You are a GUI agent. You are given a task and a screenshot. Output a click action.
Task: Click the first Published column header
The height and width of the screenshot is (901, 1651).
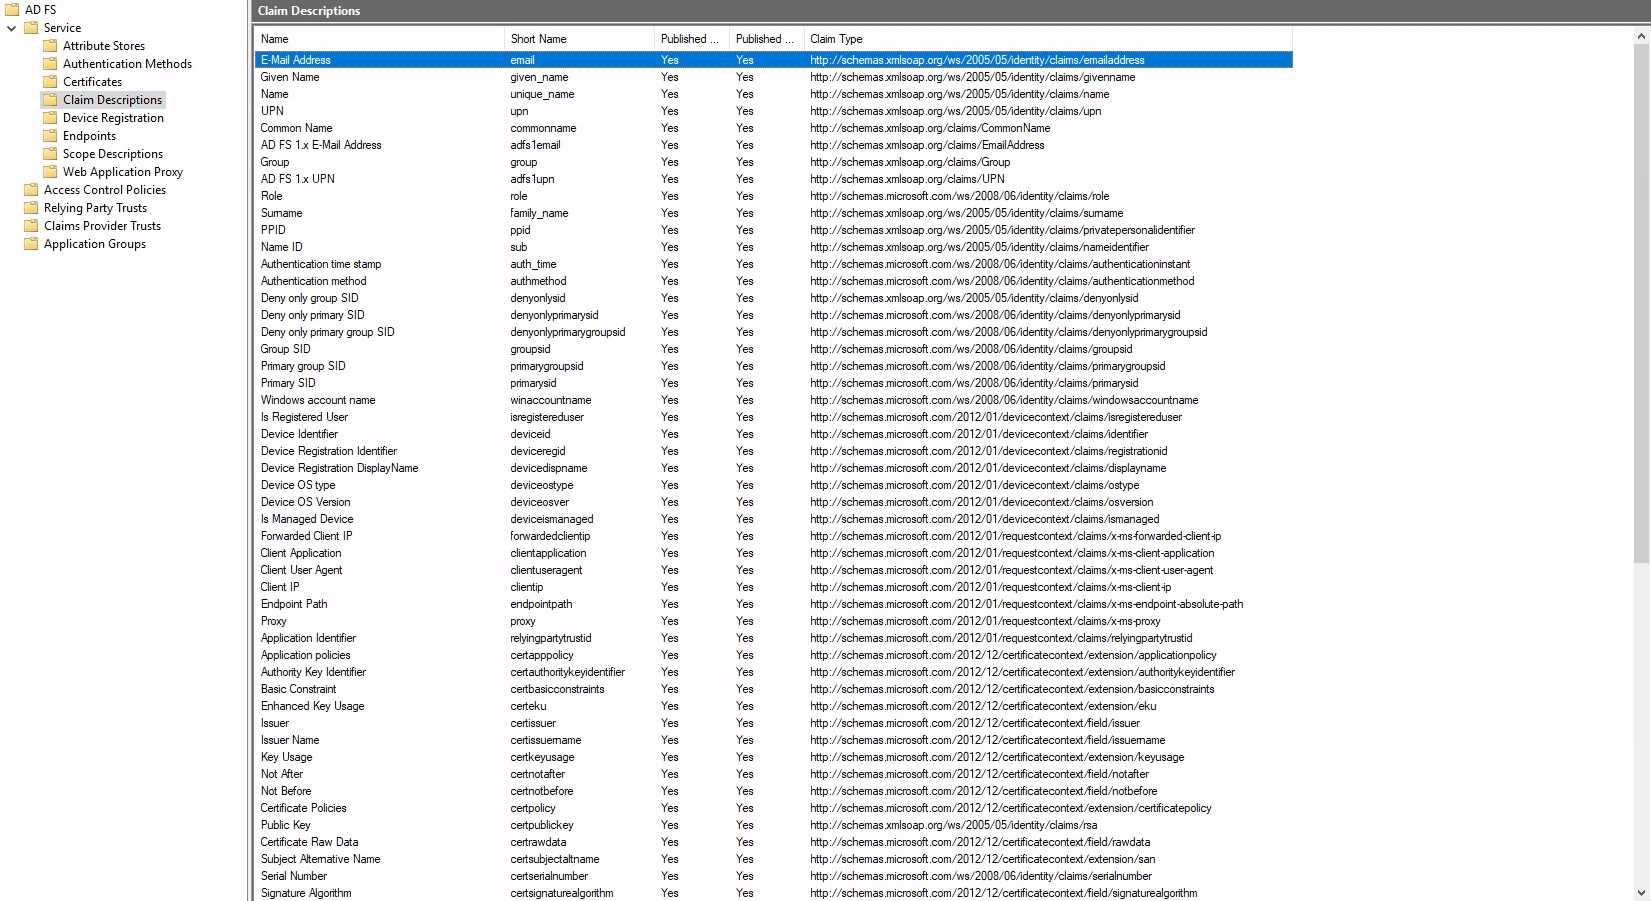tap(691, 39)
